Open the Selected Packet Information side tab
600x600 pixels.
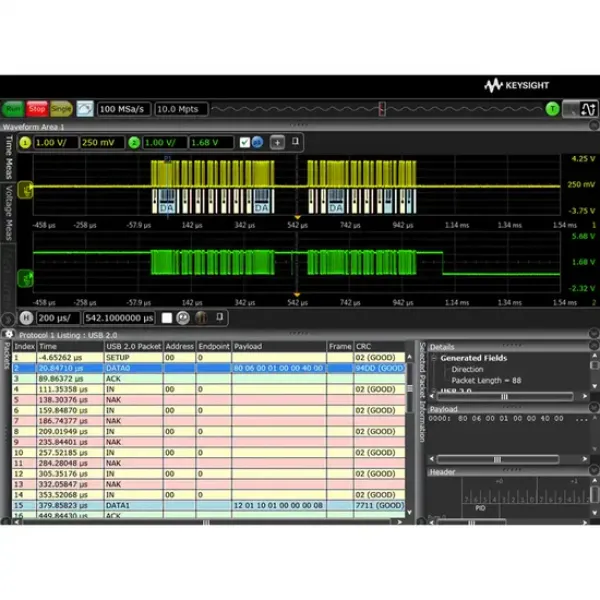pos(422,392)
